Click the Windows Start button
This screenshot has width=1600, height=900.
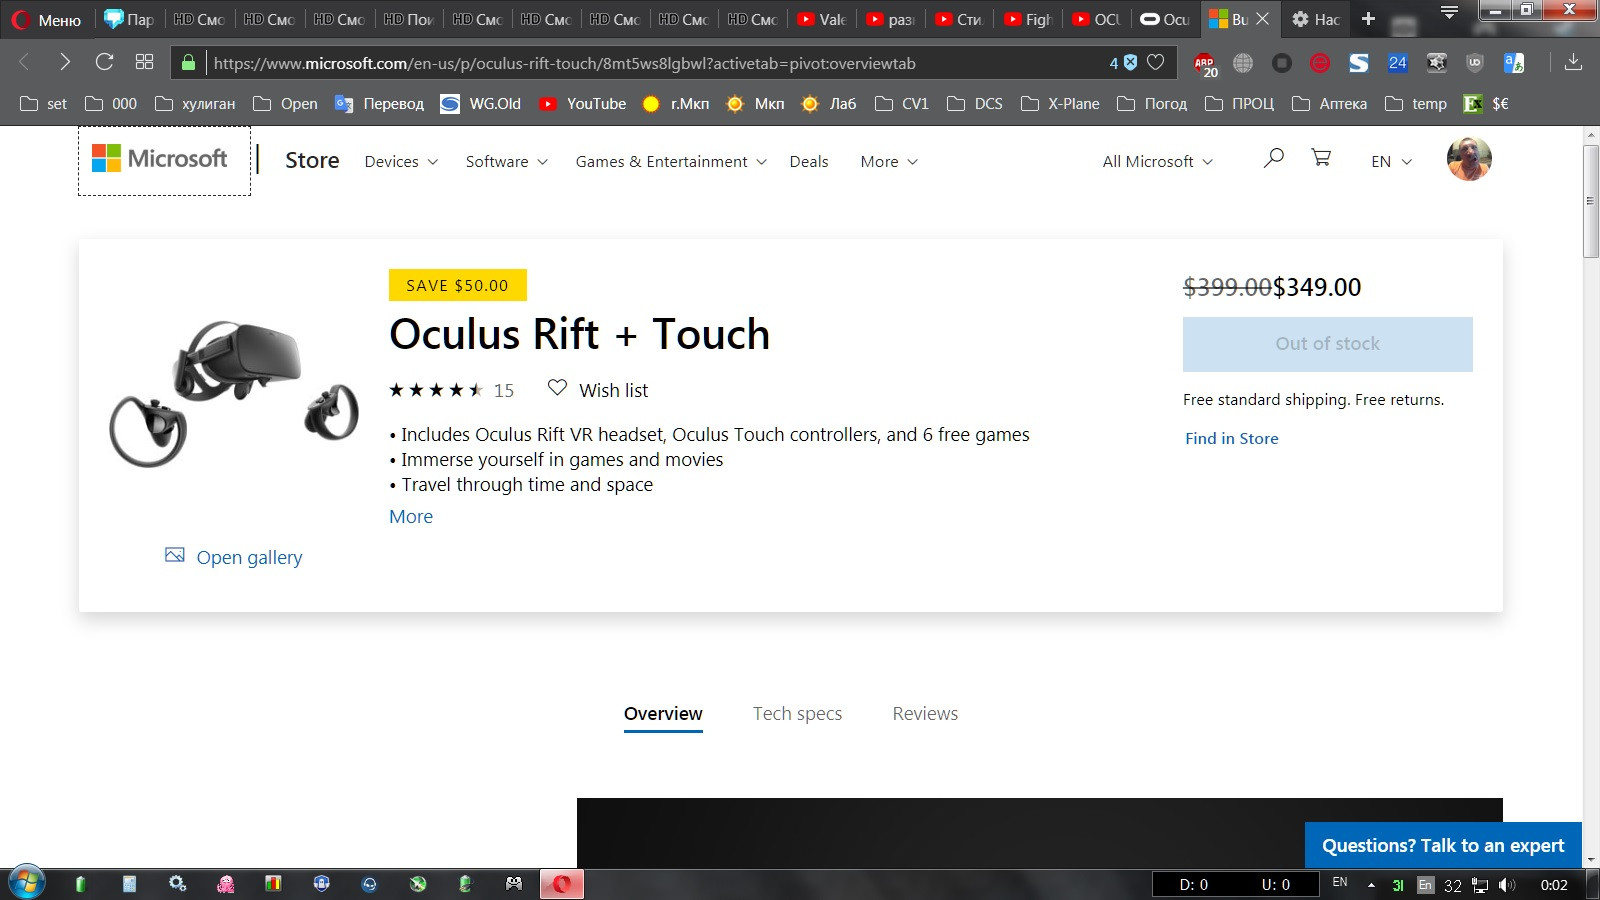click(x=27, y=883)
